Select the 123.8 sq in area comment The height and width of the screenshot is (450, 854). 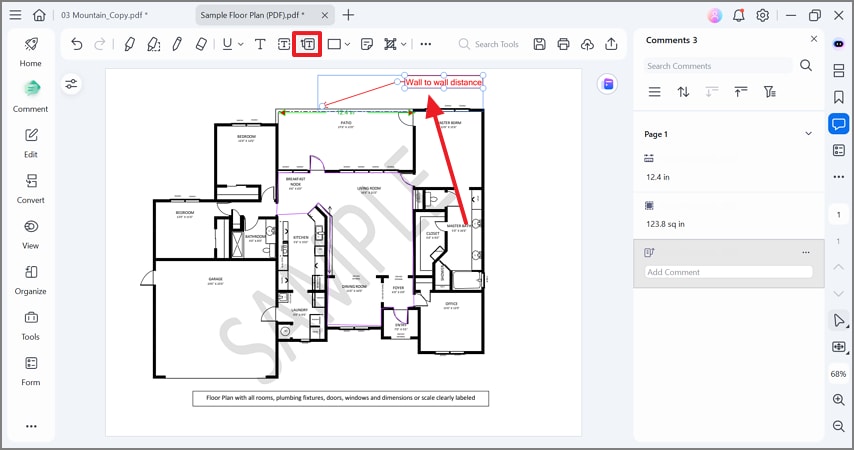pos(728,215)
